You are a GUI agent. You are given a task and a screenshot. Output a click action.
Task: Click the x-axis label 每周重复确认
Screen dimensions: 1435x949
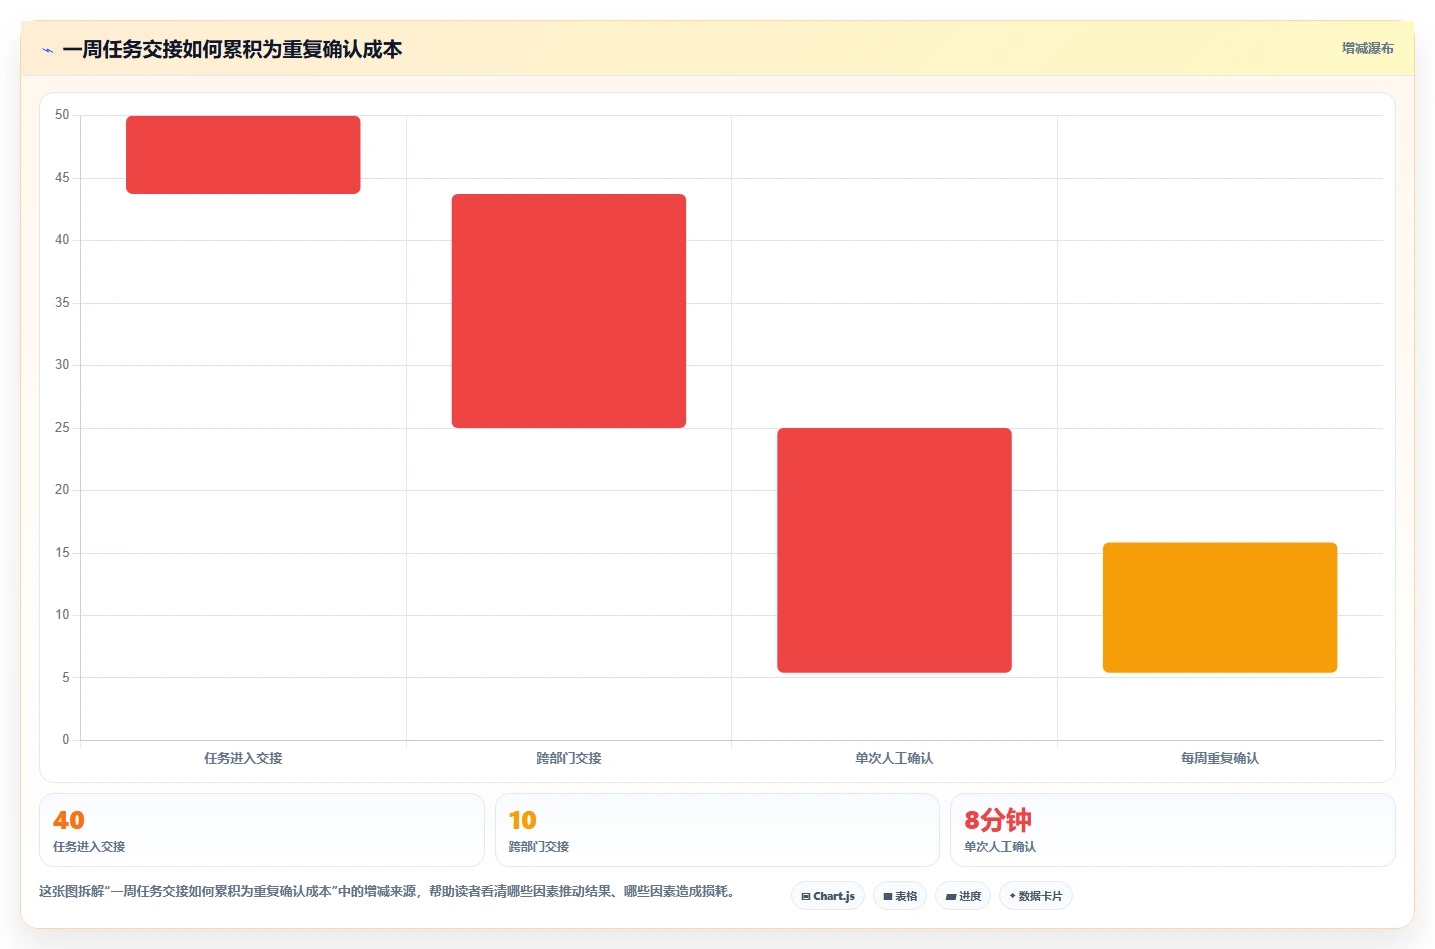(x=1220, y=758)
